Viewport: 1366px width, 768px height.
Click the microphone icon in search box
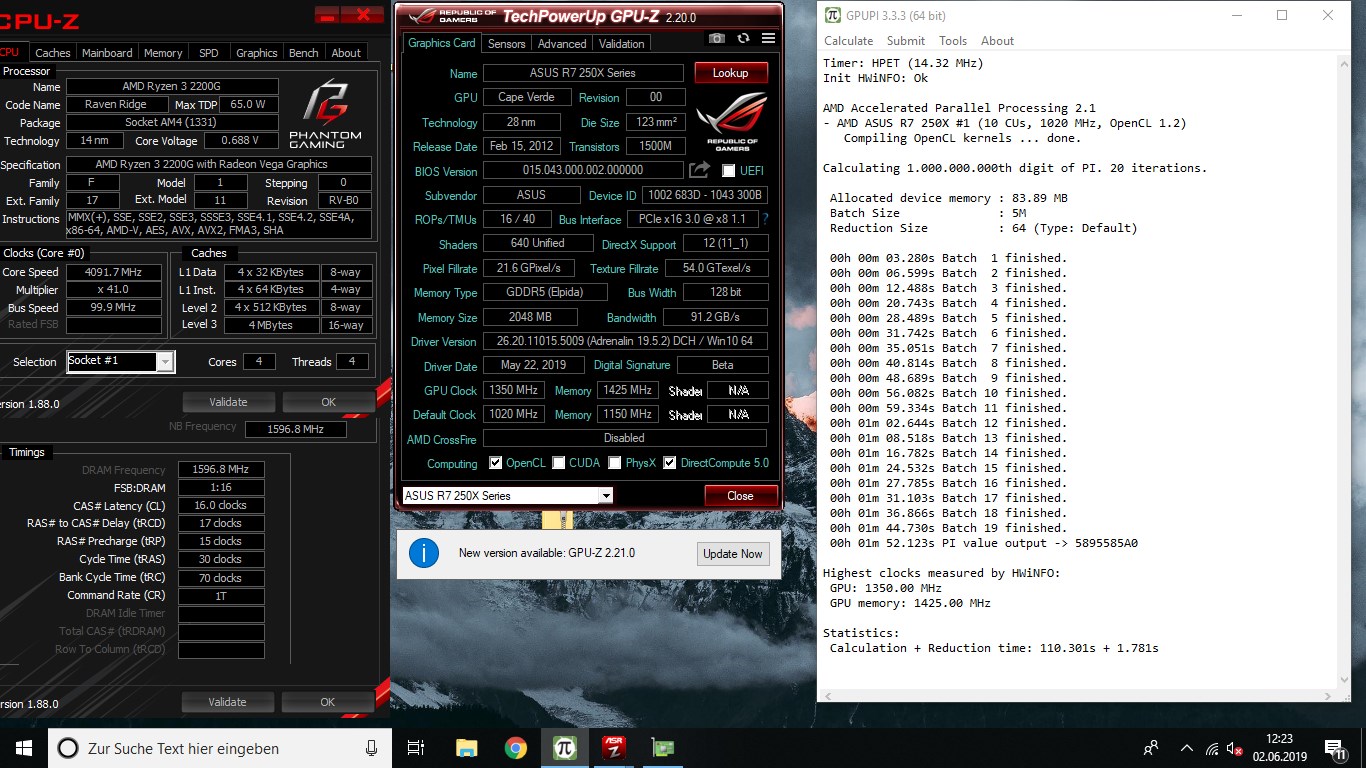click(372, 747)
